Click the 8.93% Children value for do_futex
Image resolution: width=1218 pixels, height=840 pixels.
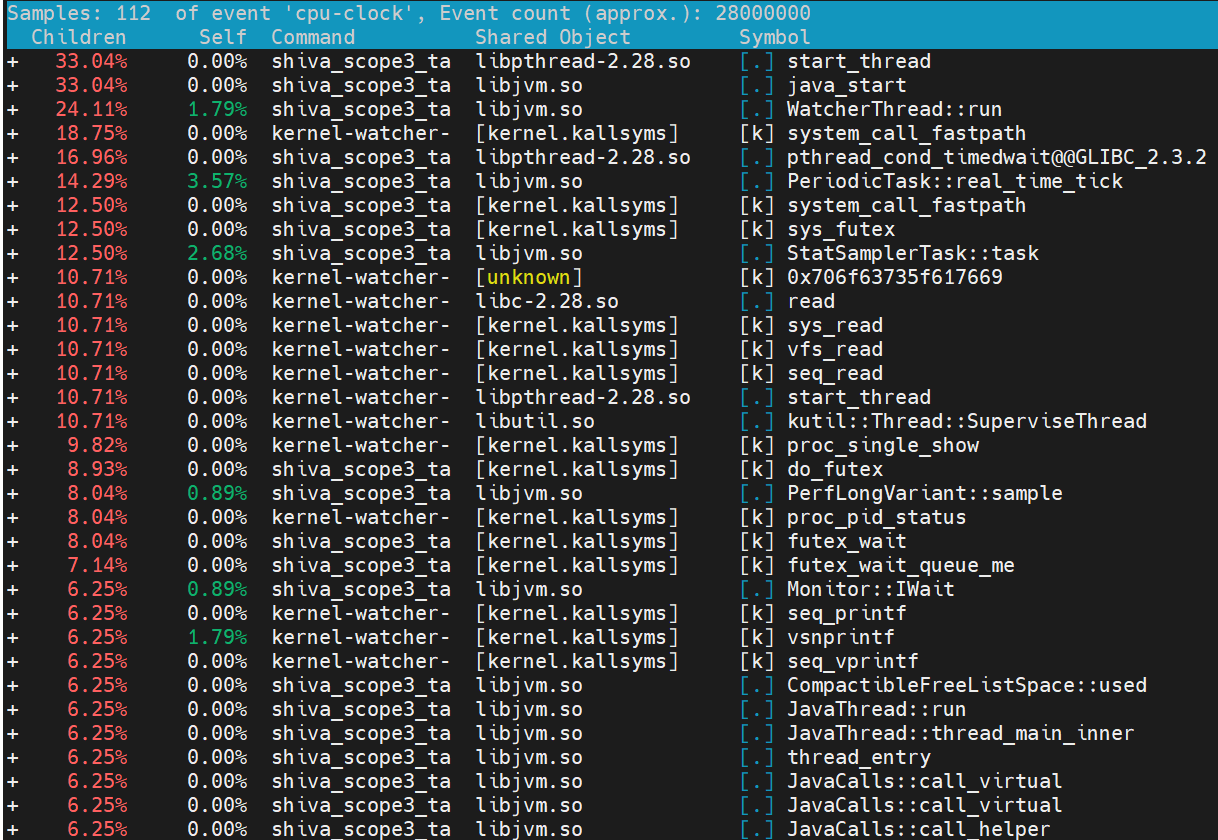point(97,470)
